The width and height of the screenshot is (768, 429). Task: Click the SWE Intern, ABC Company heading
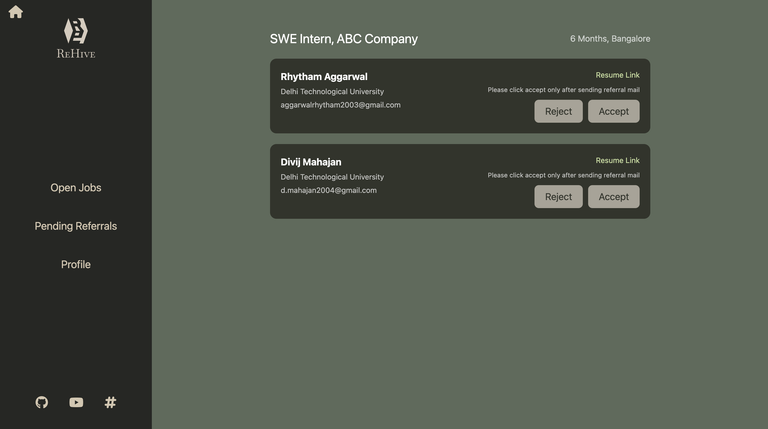coord(344,39)
